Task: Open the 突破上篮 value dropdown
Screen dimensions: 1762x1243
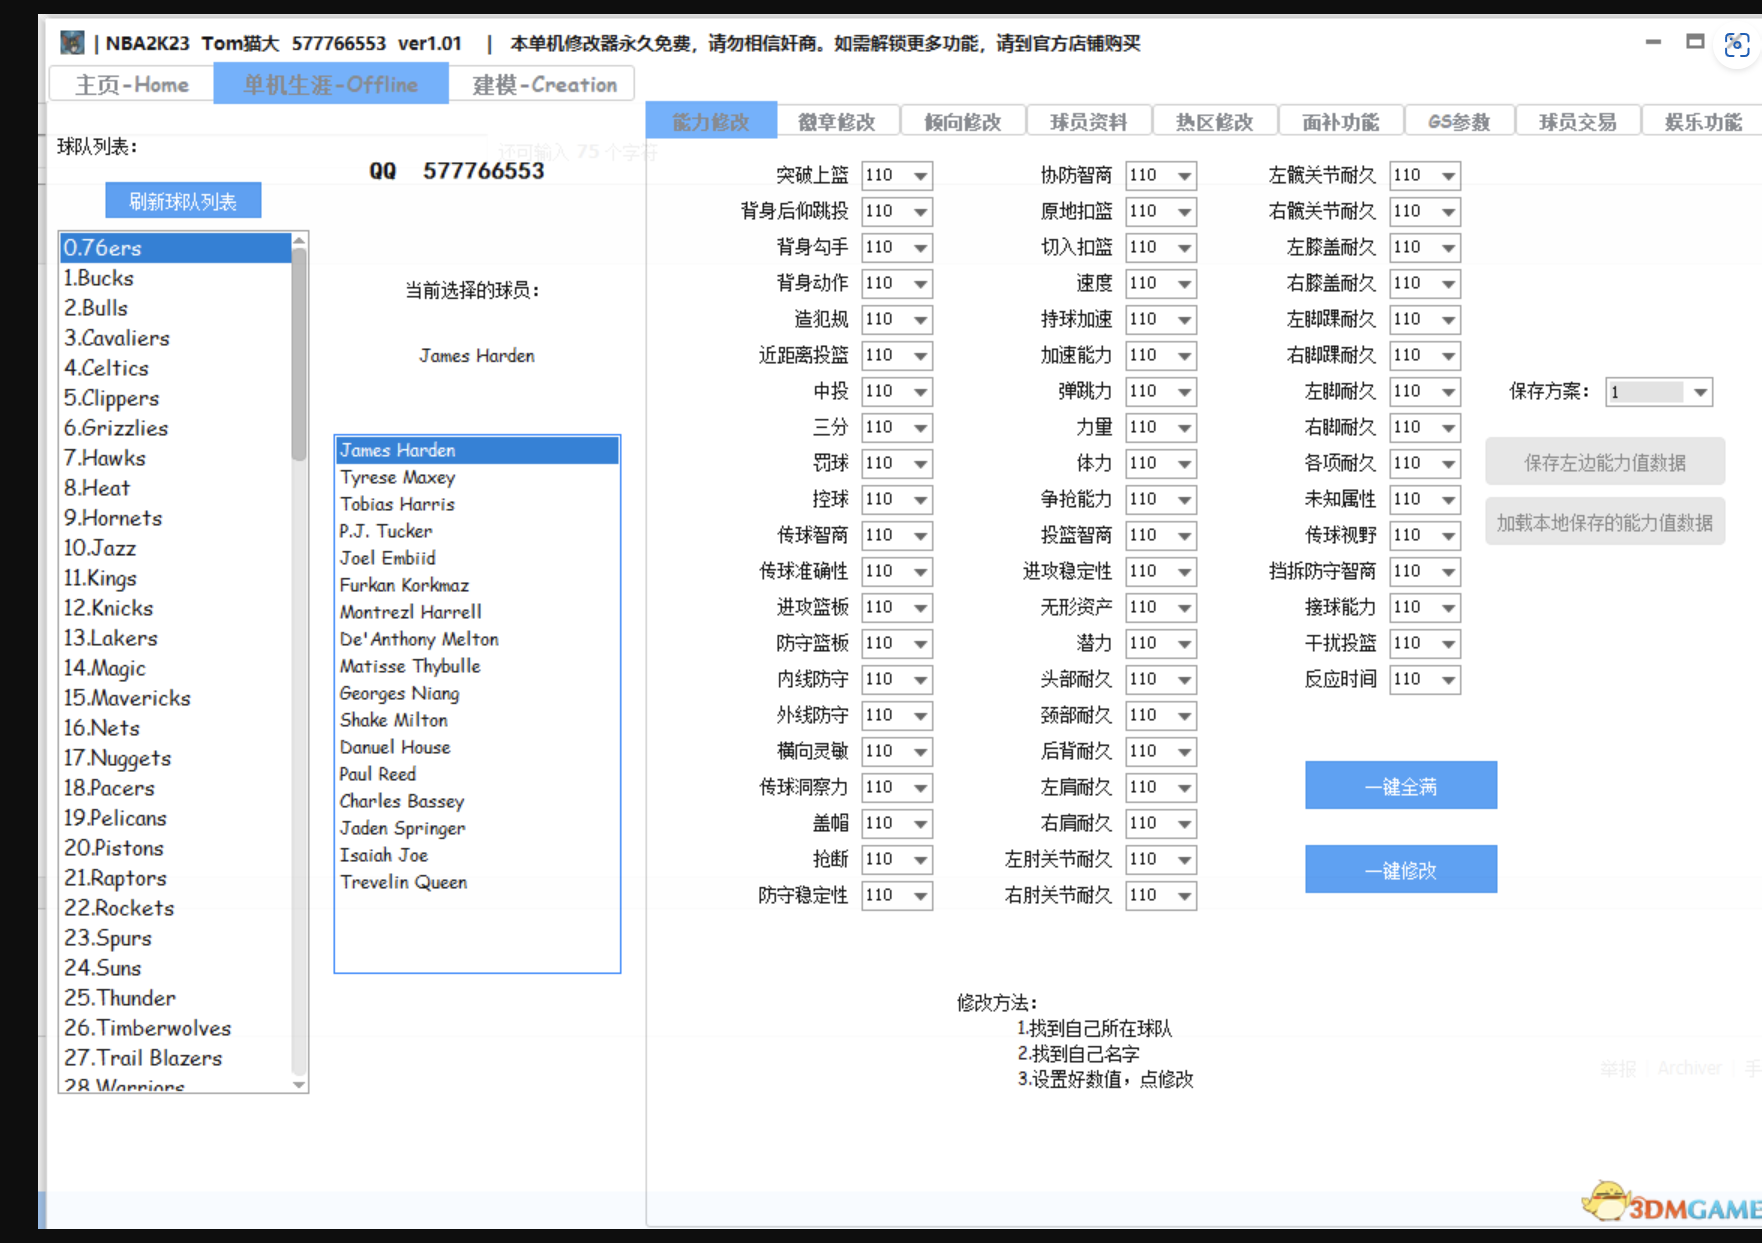Action: coord(920,176)
